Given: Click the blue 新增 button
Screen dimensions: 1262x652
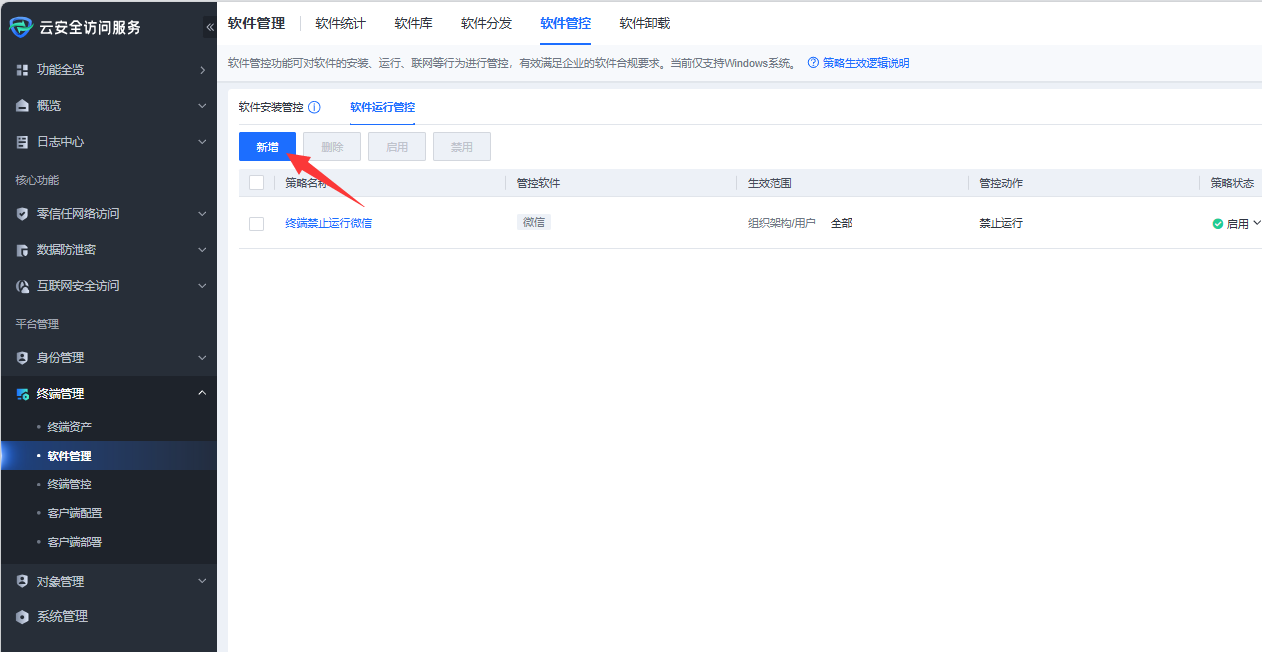Looking at the screenshot, I should point(267,147).
